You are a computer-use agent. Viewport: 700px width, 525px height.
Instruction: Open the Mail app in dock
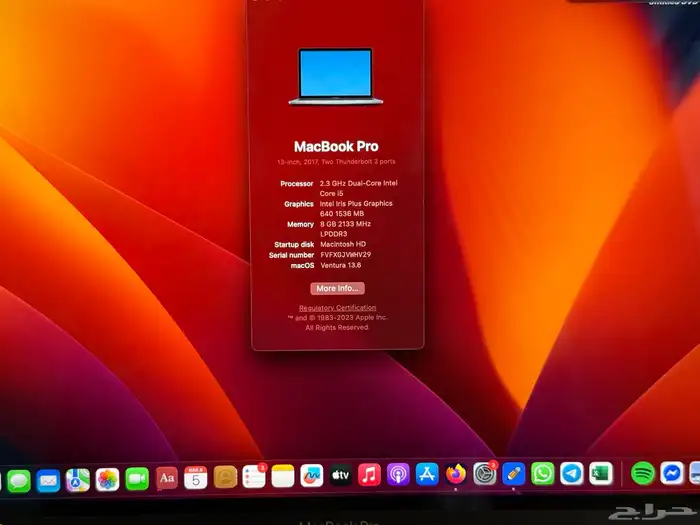(48, 481)
